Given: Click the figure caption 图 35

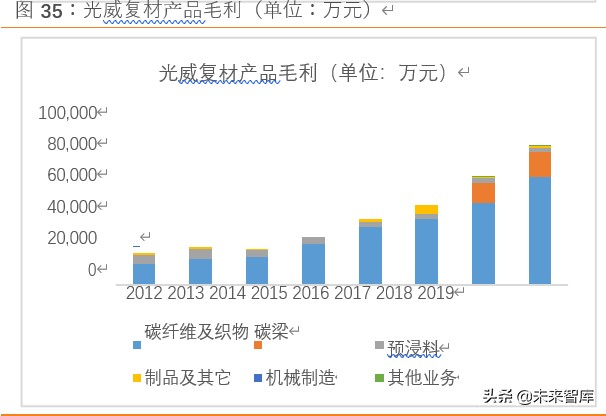Looking at the screenshot, I should [39, 10].
